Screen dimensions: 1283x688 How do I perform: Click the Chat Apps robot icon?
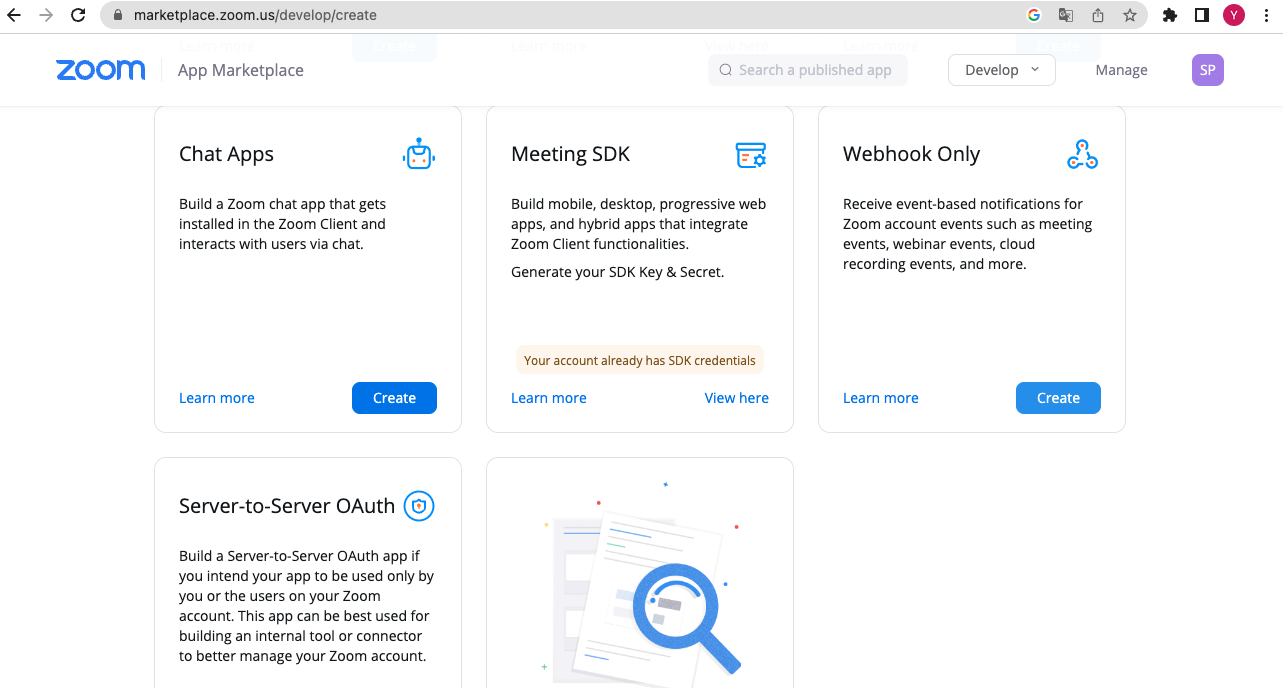(x=418, y=152)
